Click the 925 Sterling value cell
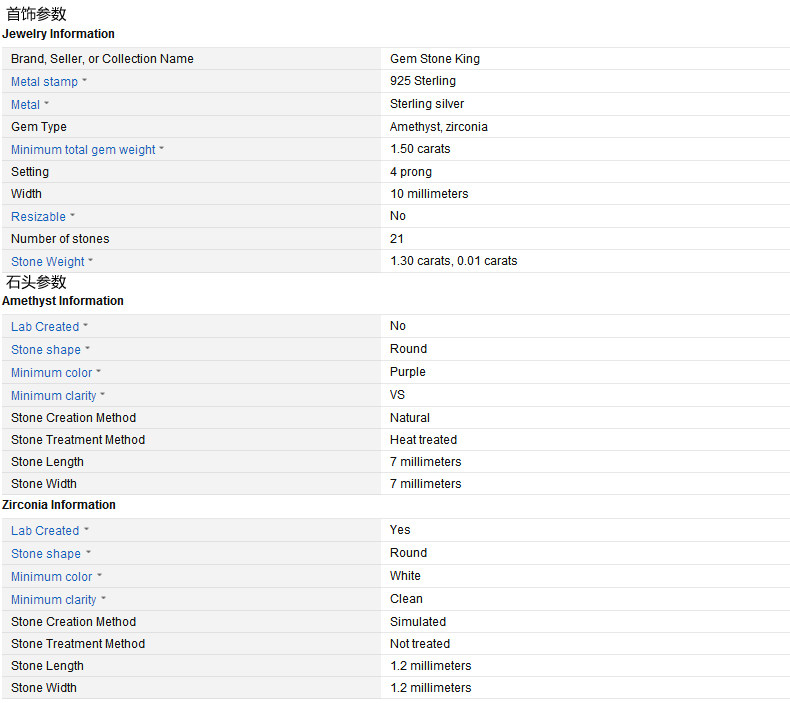 point(422,81)
